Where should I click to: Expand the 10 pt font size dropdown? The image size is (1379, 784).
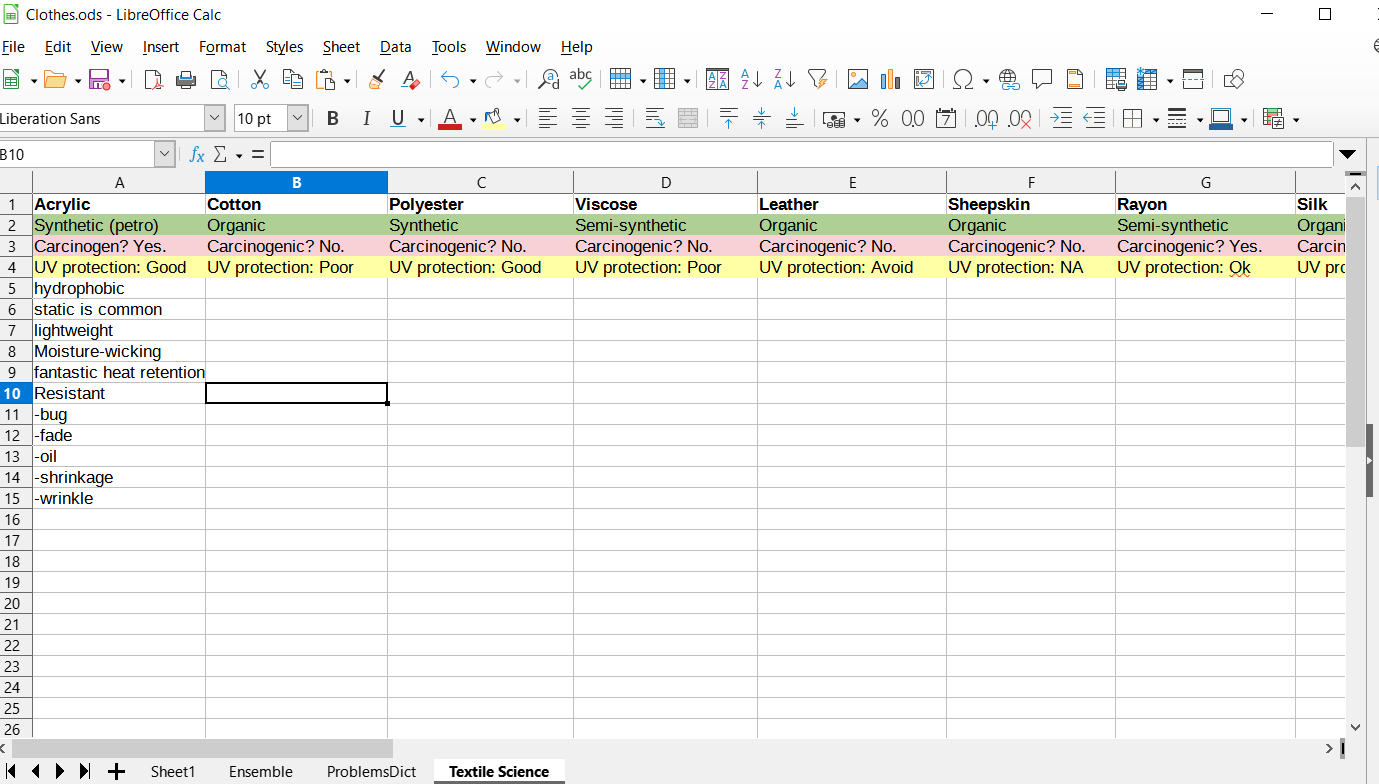coord(298,119)
